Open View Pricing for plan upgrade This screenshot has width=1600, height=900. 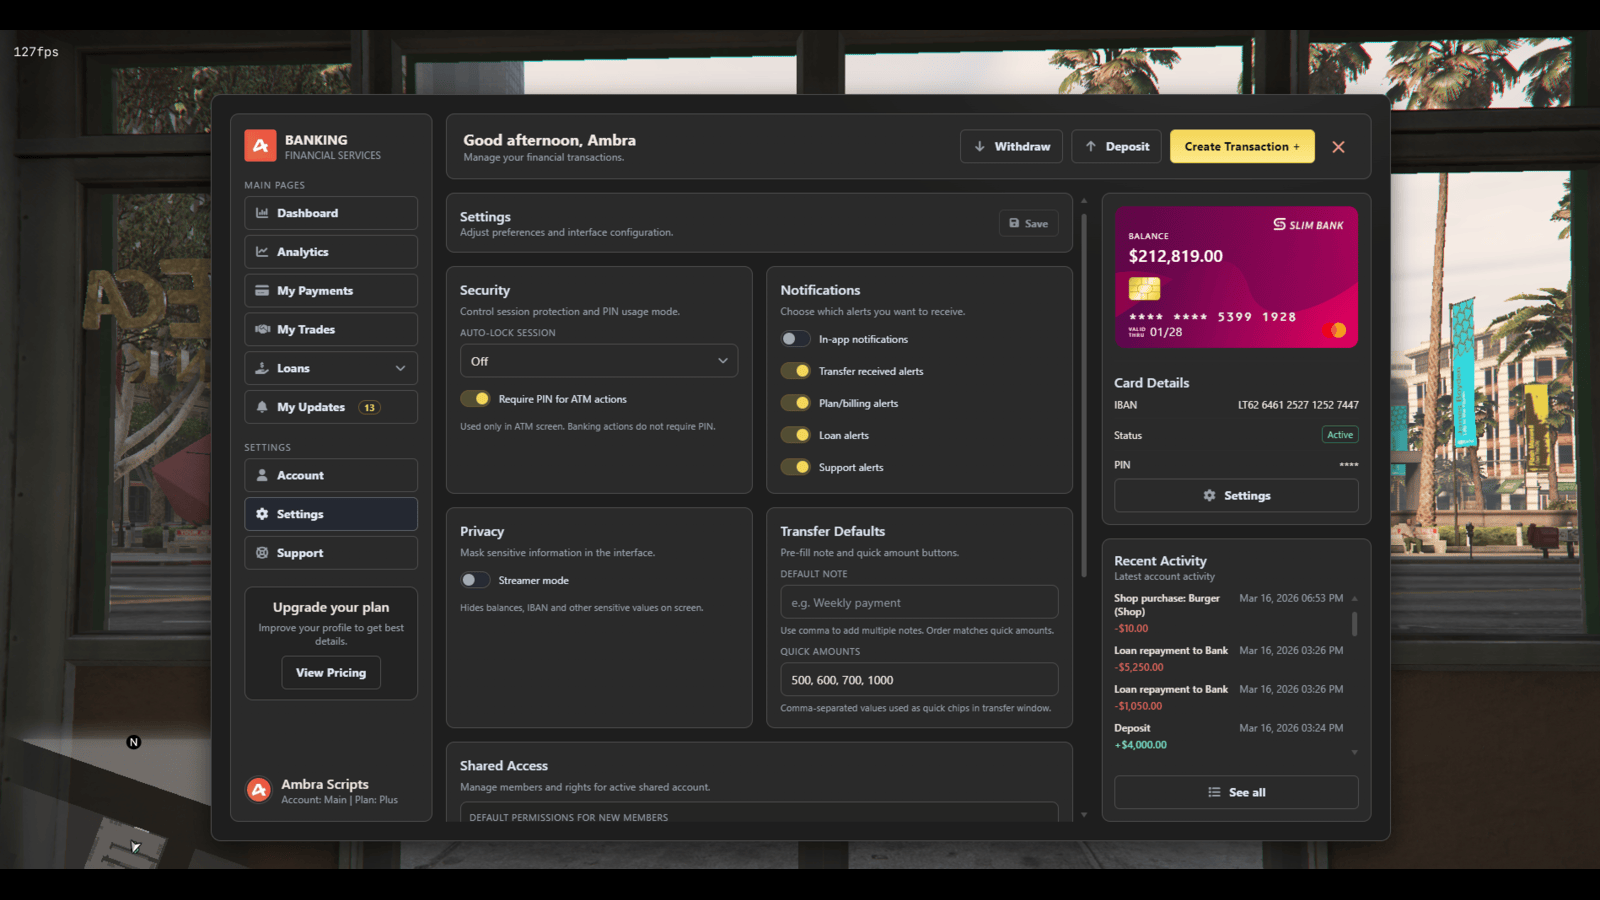[330, 672]
